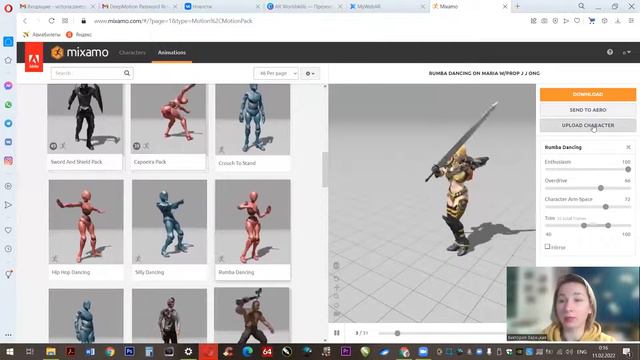Switch to the Characters tab
640x360 pixels.
click(132, 53)
